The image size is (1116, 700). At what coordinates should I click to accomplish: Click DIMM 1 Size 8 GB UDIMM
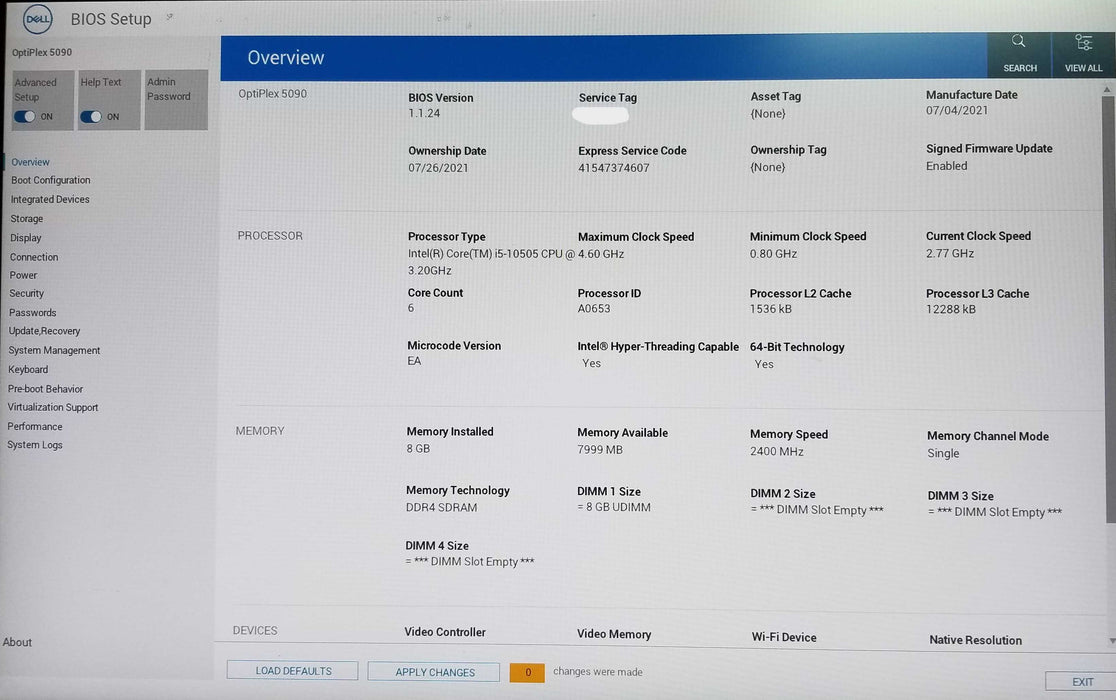click(614, 507)
